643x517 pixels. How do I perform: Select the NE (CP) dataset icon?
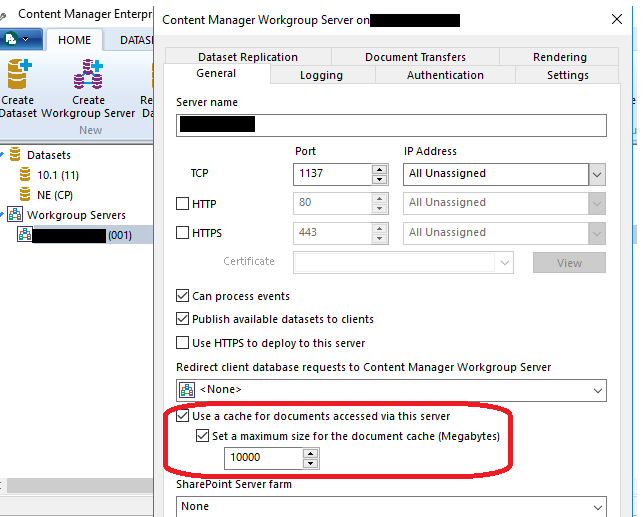(25, 194)
